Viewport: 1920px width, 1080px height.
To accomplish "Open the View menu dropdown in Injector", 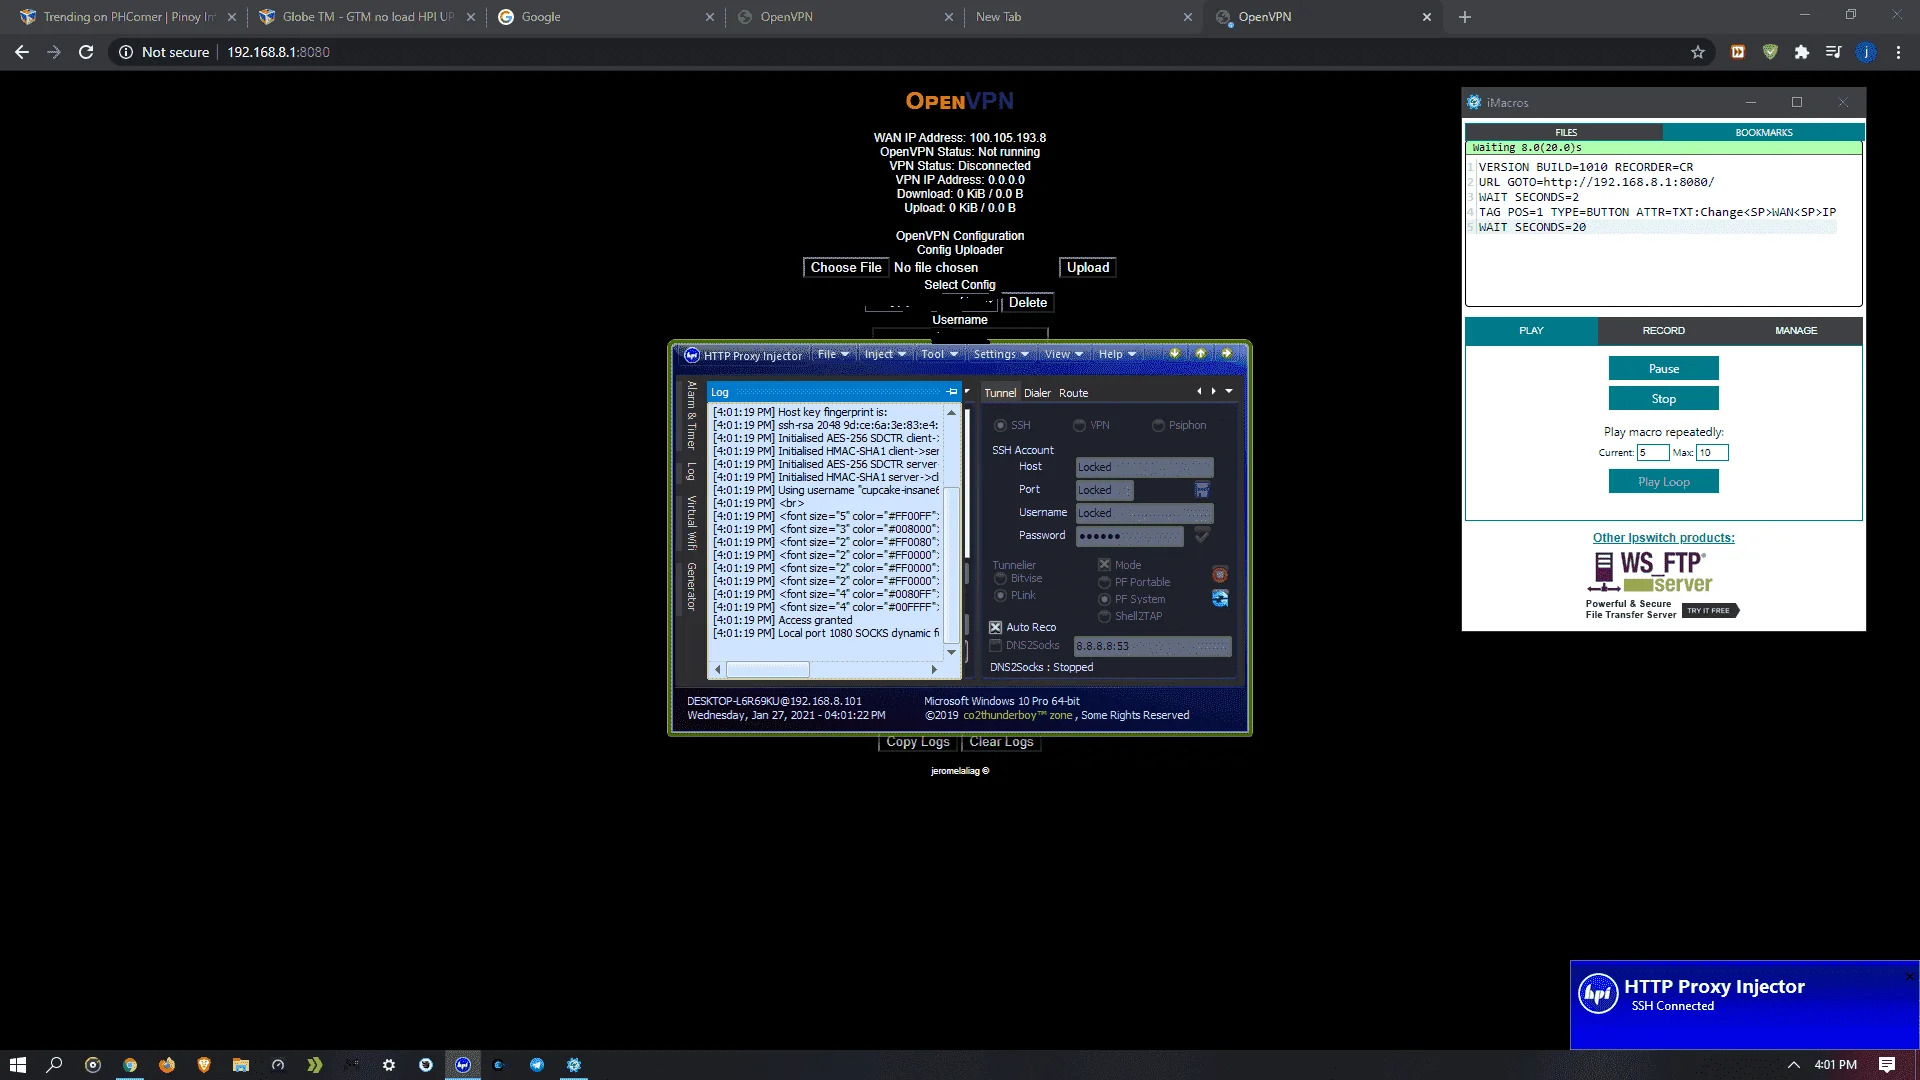I will (1063, 354).
